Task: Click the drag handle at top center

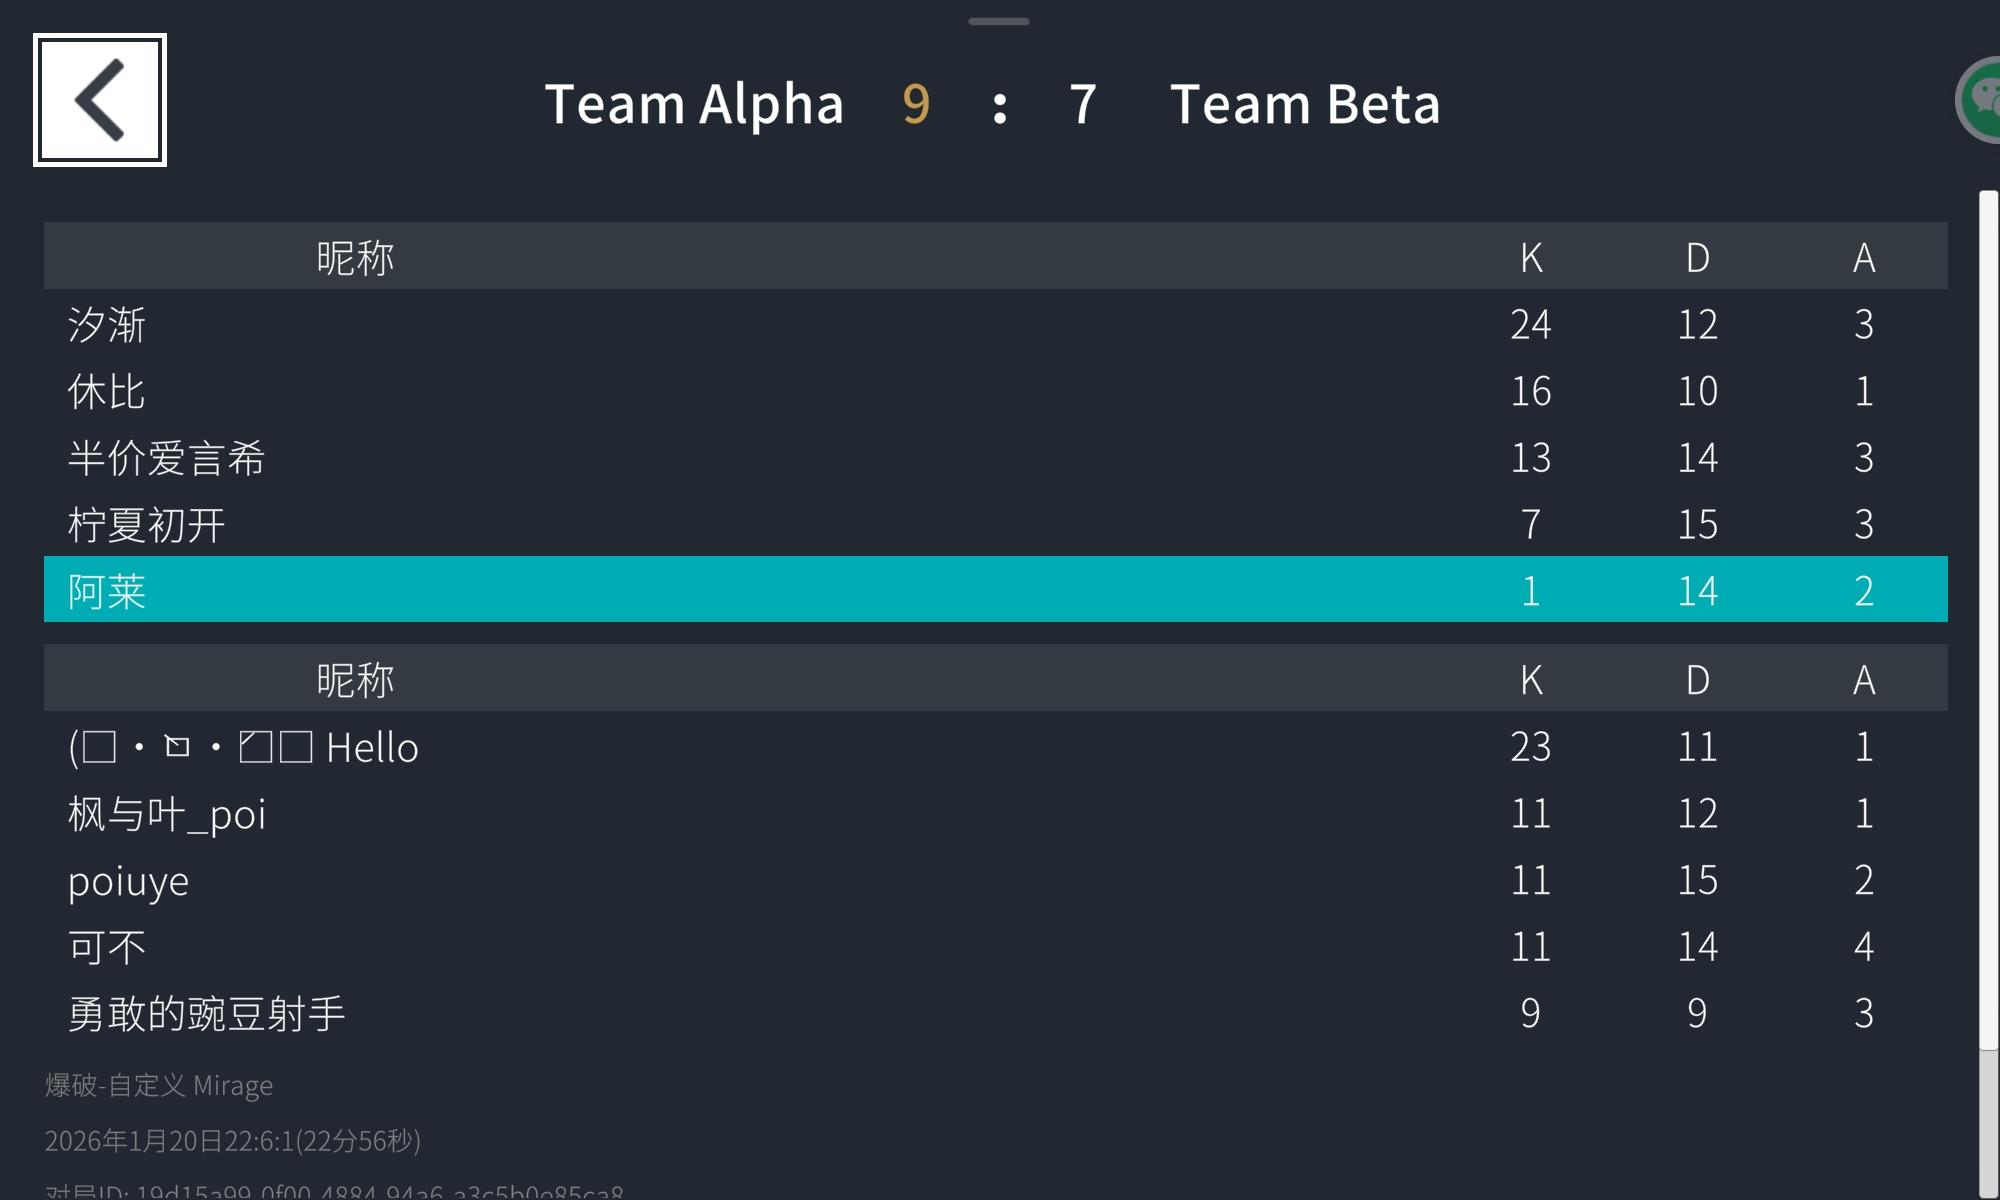Action: (x=998, y=21)
